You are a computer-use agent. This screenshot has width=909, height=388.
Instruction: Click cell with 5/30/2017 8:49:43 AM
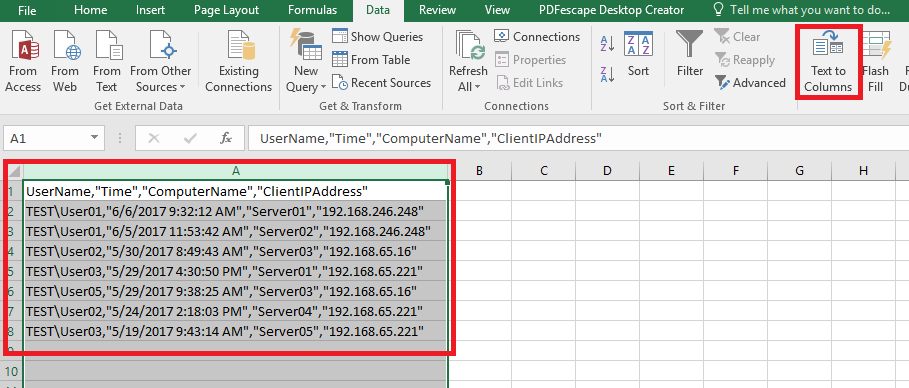(x=236, y=251)
